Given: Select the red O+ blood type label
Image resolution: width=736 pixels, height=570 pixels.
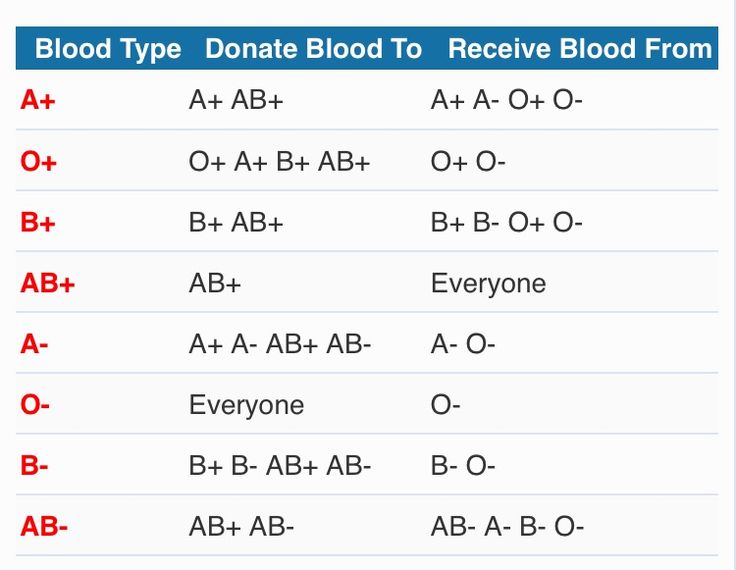Looking at the screenshot, I should 38,162.
